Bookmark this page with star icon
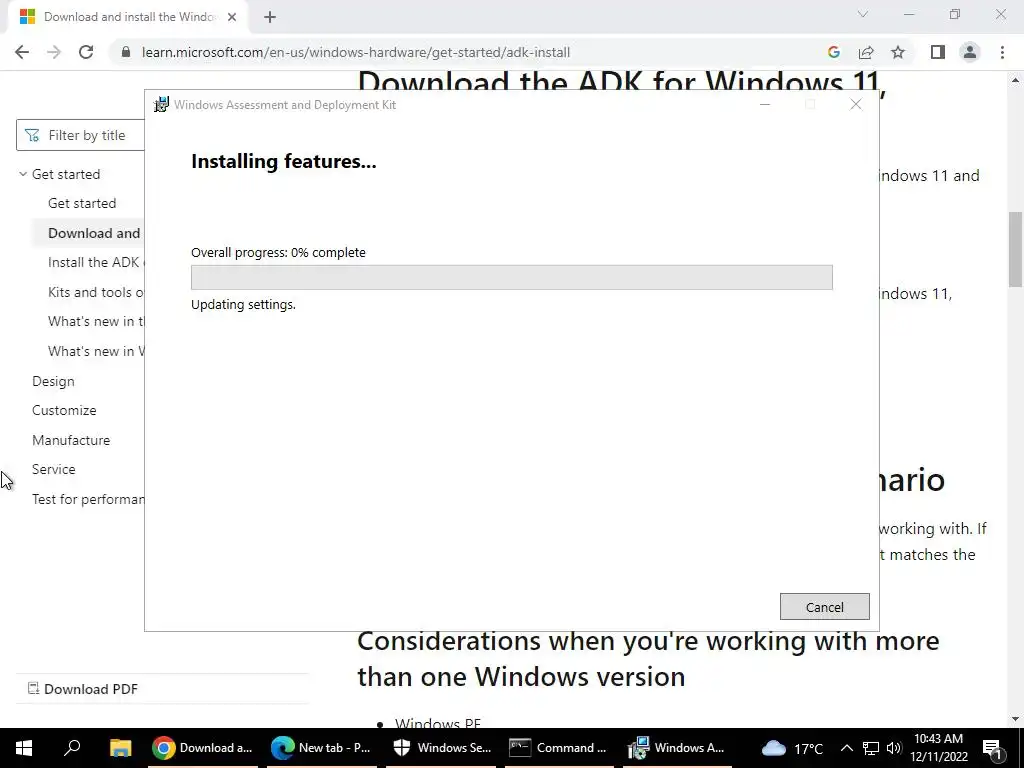This screenshot has height=768, width=1024. (x=898, y=52)
